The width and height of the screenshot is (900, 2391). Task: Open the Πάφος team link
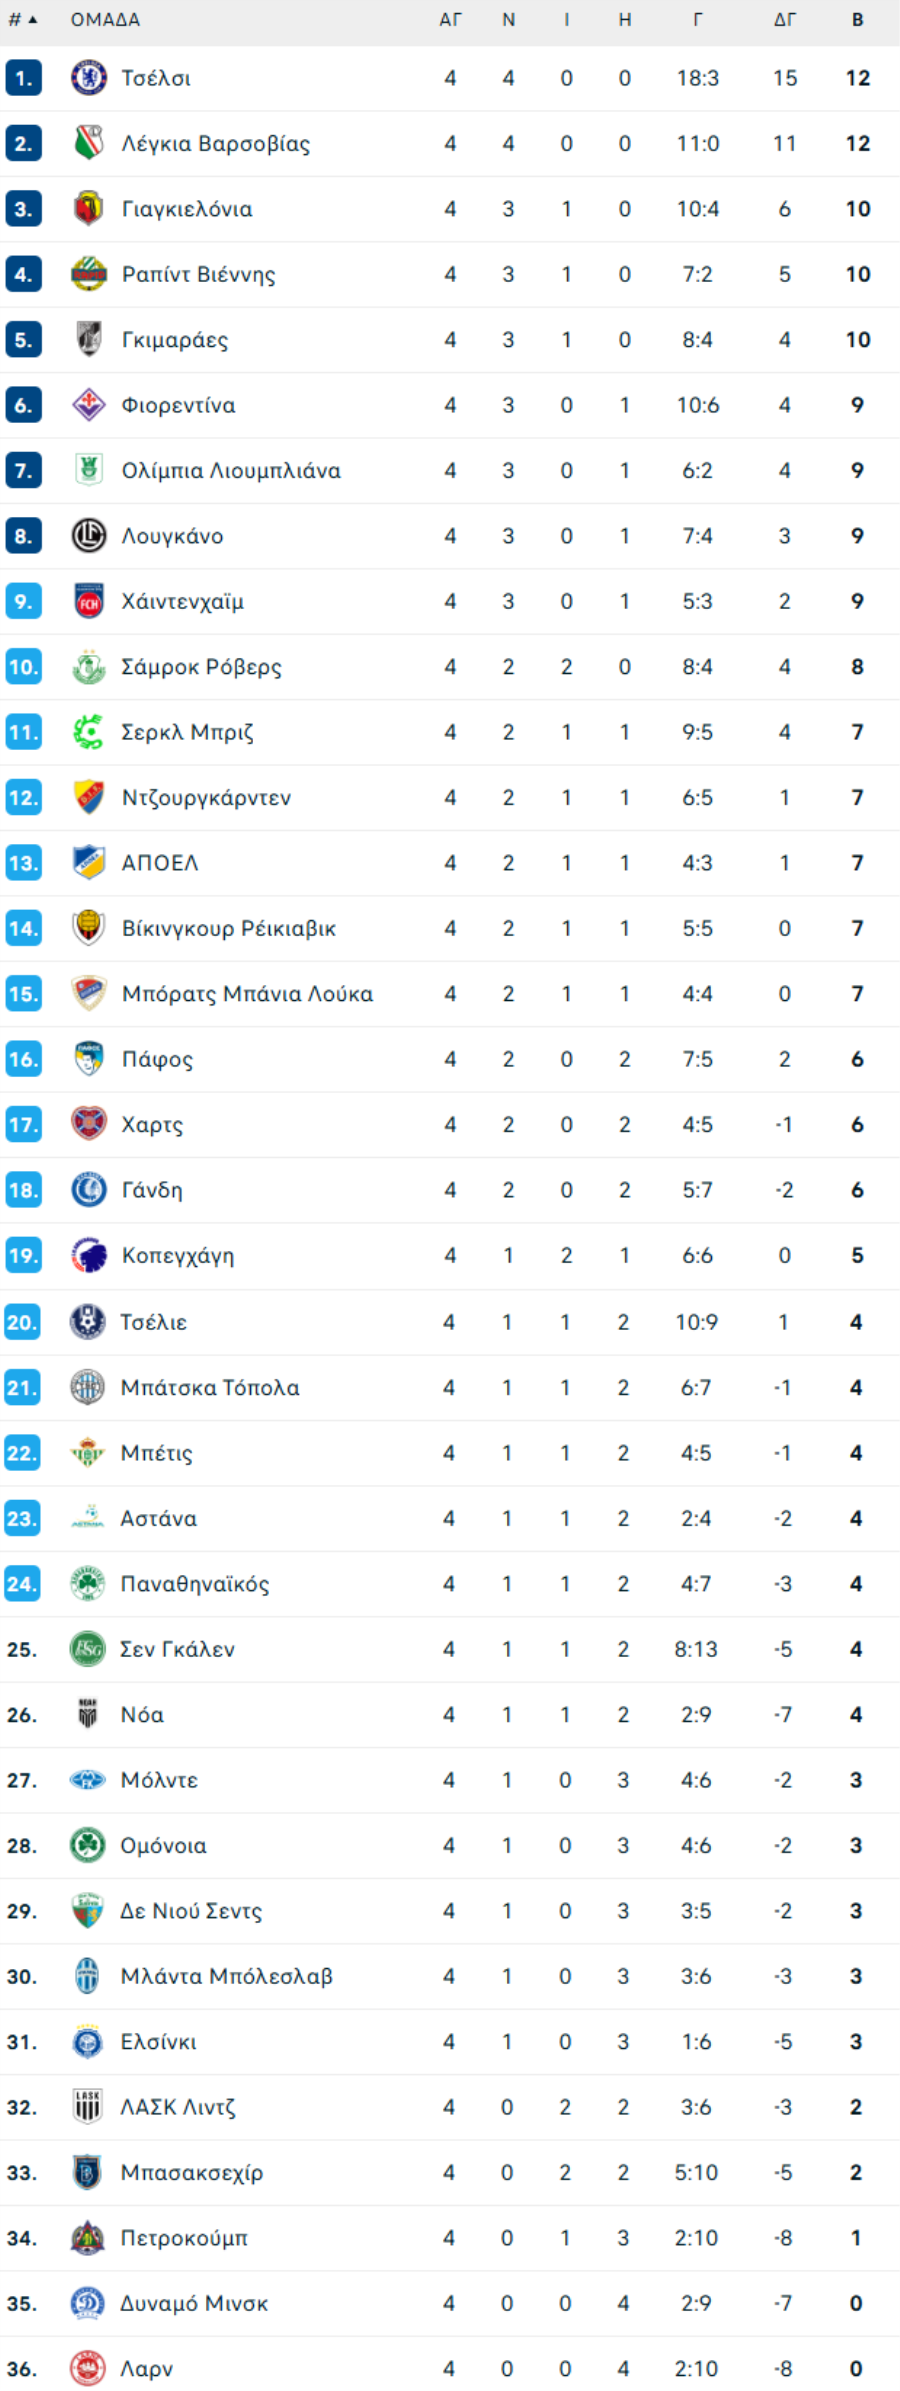157,1059
